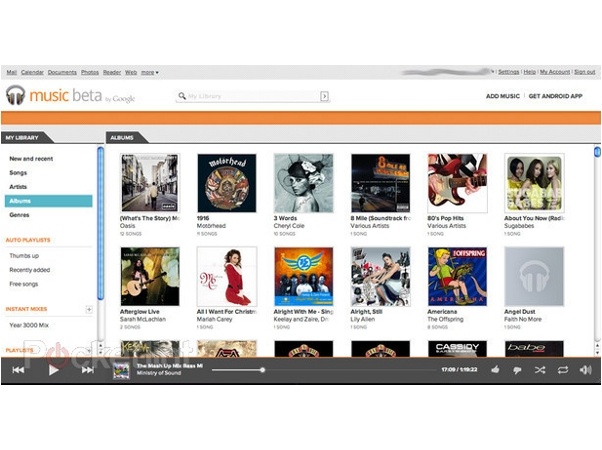Image resolution: width=602 pixels, height=450 pixels.
Task: Give the current song a thumbs down
Action: (517, 370)
